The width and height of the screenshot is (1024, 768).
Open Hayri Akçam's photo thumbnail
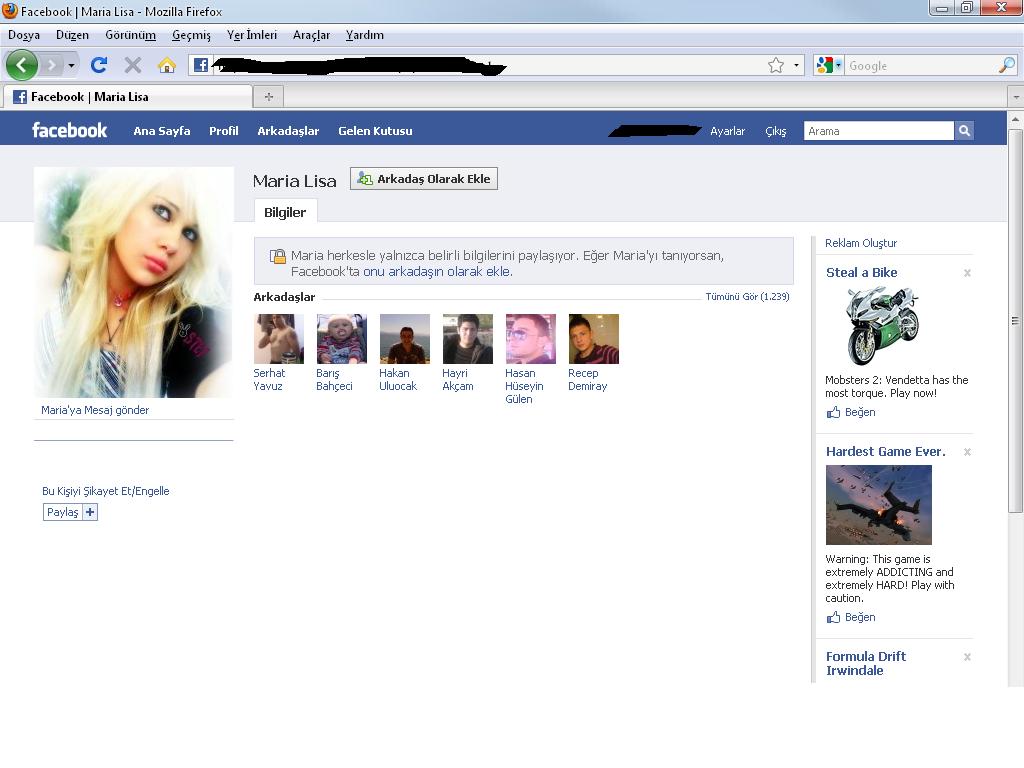coord(468,339)
